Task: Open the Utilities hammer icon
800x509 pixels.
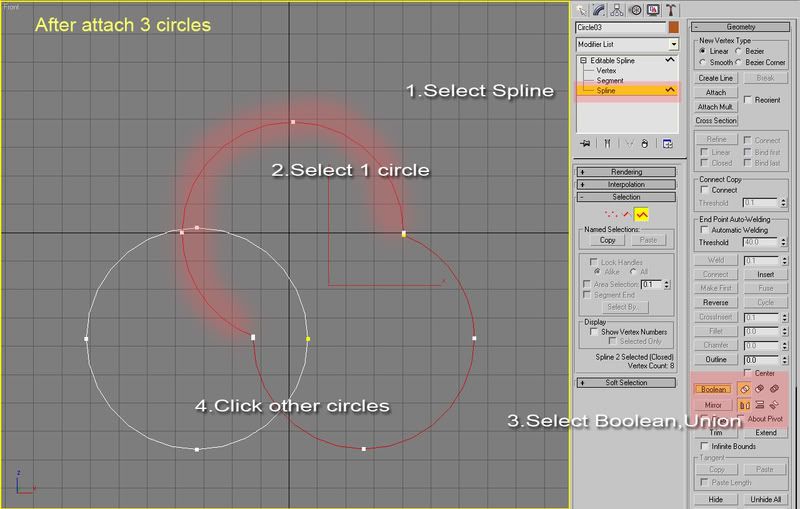Action: (x=670, y=9)
